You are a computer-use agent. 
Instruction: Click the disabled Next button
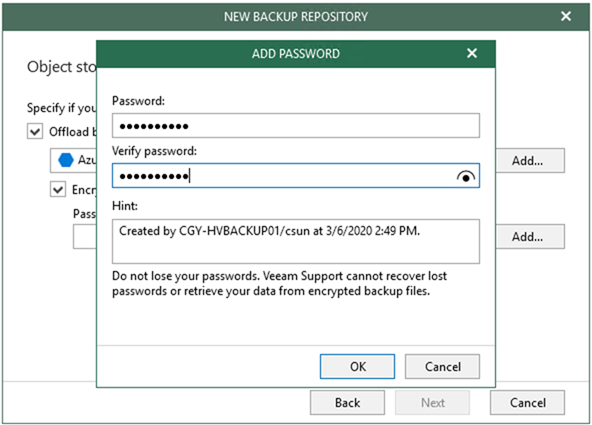[x=433, y=403]
